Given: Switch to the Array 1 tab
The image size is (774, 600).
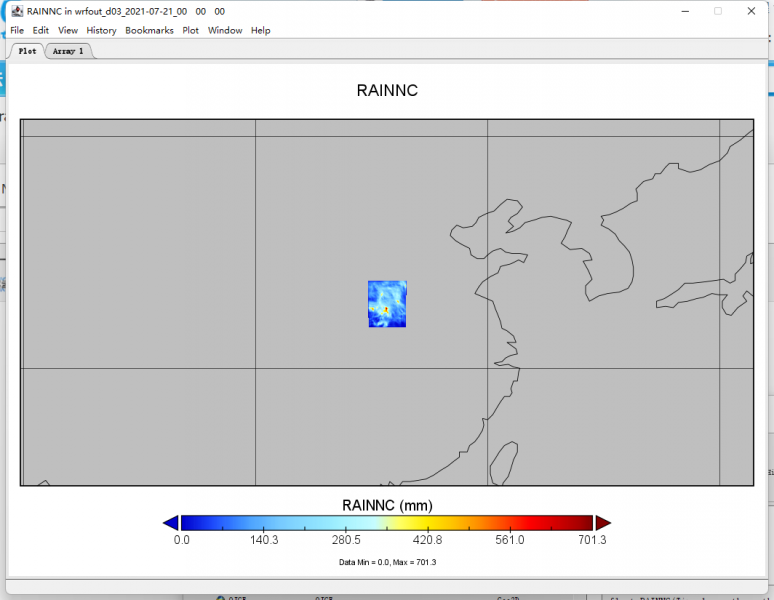Looking at the screenshot, I should pos(68,51).
